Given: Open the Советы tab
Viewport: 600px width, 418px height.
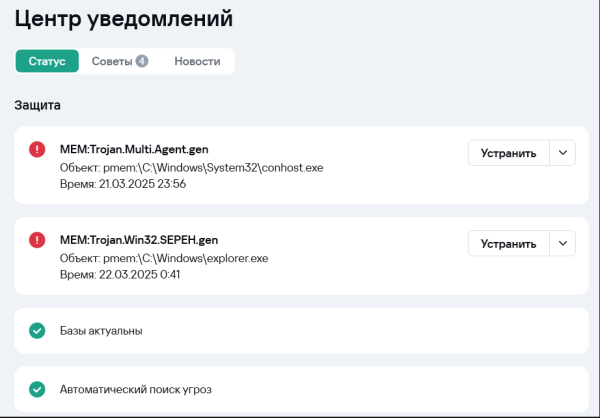Looking at the screenshot, I should point(112,61).
